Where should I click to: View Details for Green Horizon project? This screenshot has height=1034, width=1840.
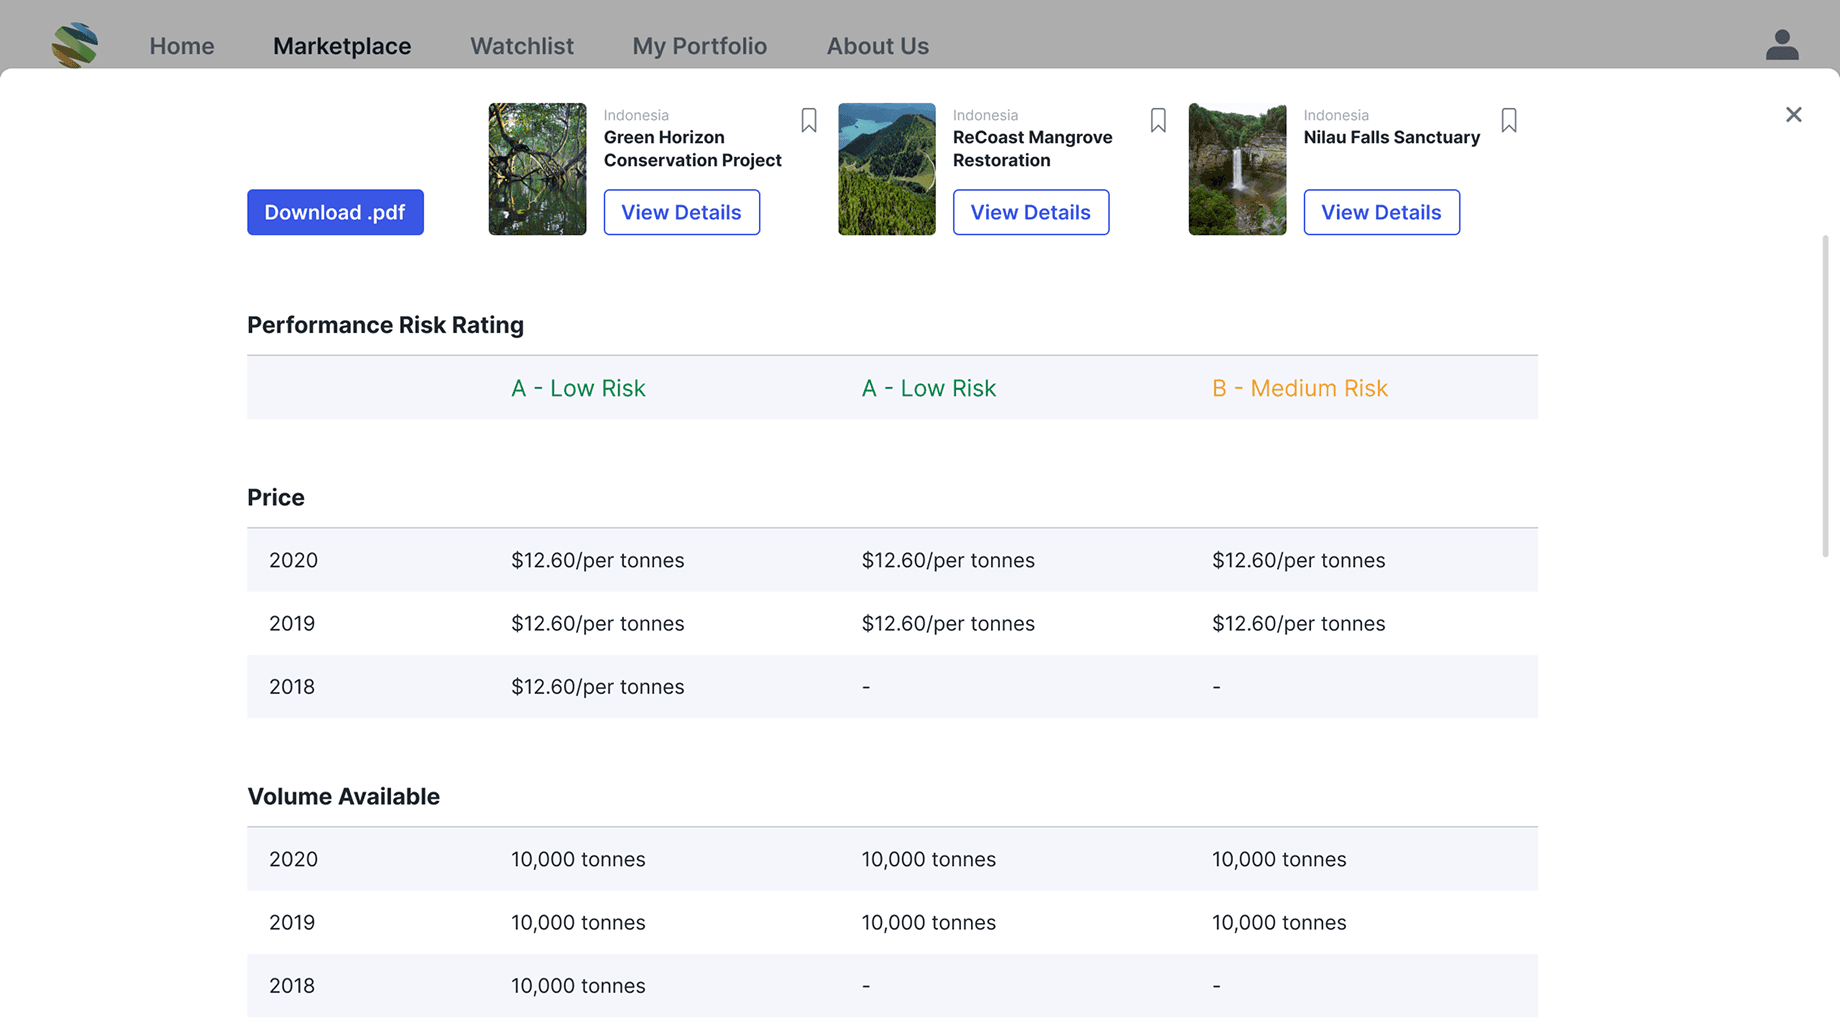click(x=681, y=212)
